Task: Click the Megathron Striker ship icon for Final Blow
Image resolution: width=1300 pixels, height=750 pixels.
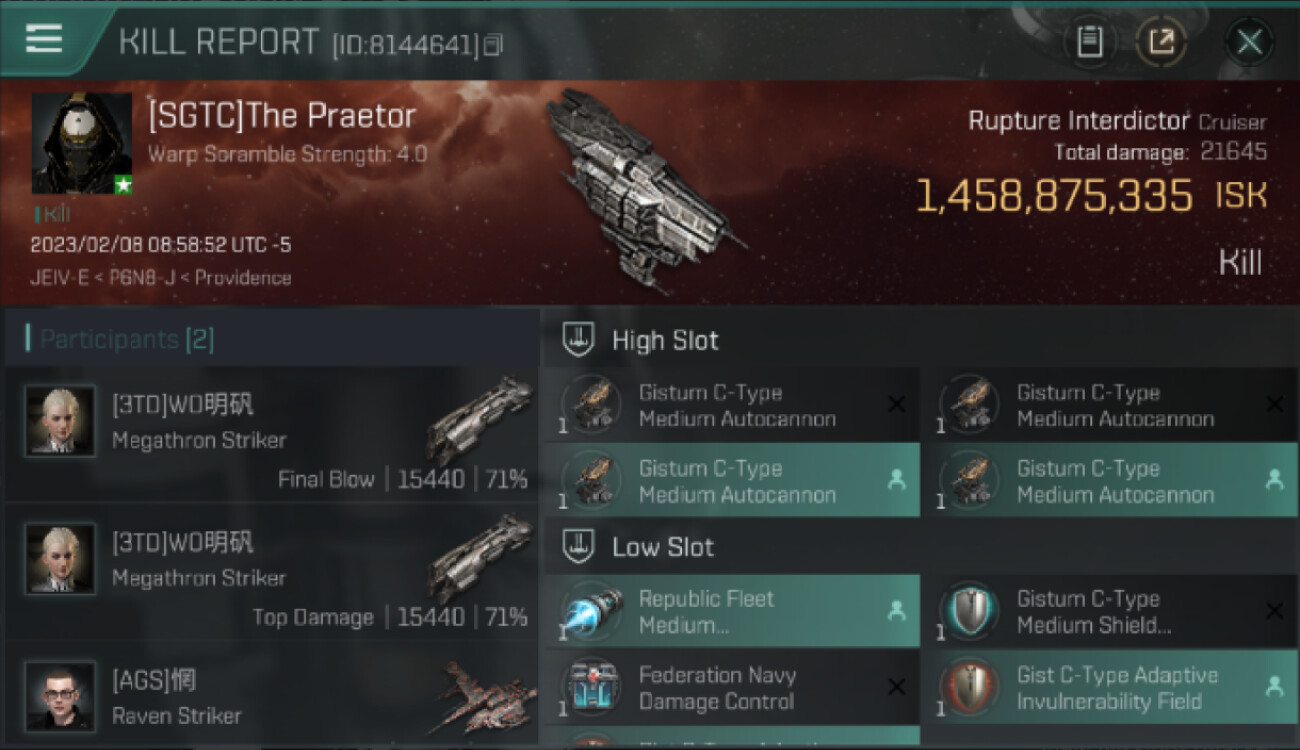Action: (x=480, y=418)
